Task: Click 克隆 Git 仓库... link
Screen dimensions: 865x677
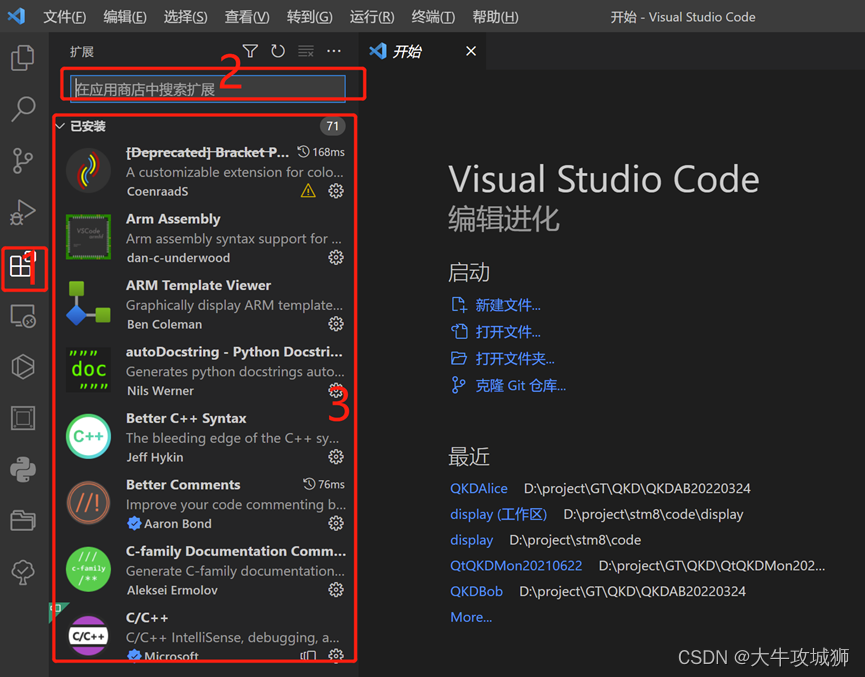Action: [521, 386]
